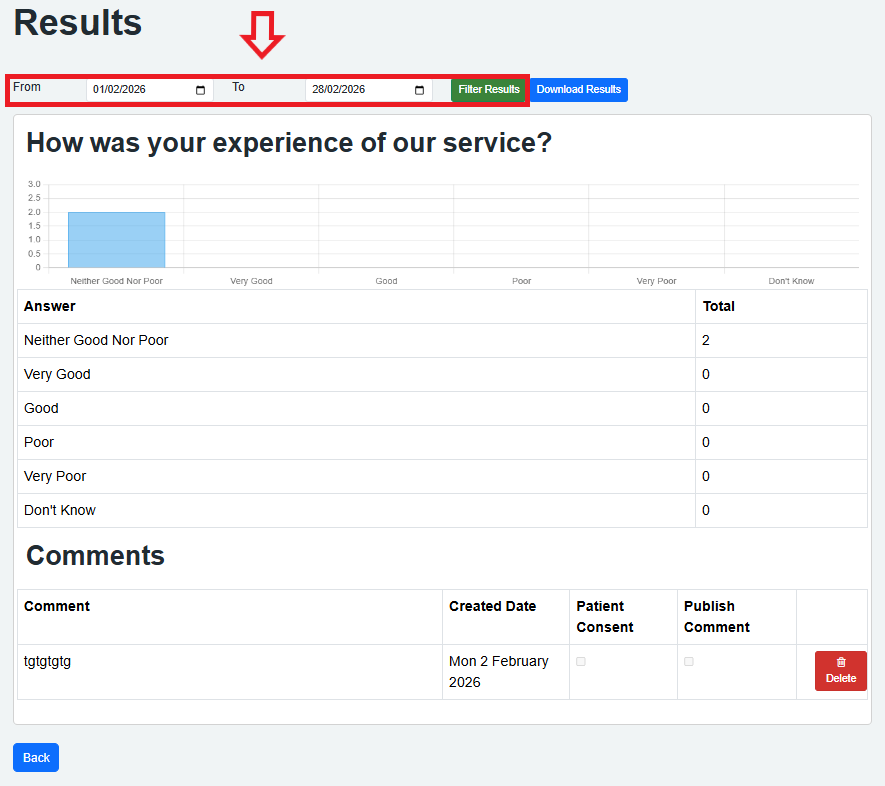Open the To date calendar picker icon
The width and height of the screenshot is (885, 786).
pyautogui.click(x=419, y=90)
